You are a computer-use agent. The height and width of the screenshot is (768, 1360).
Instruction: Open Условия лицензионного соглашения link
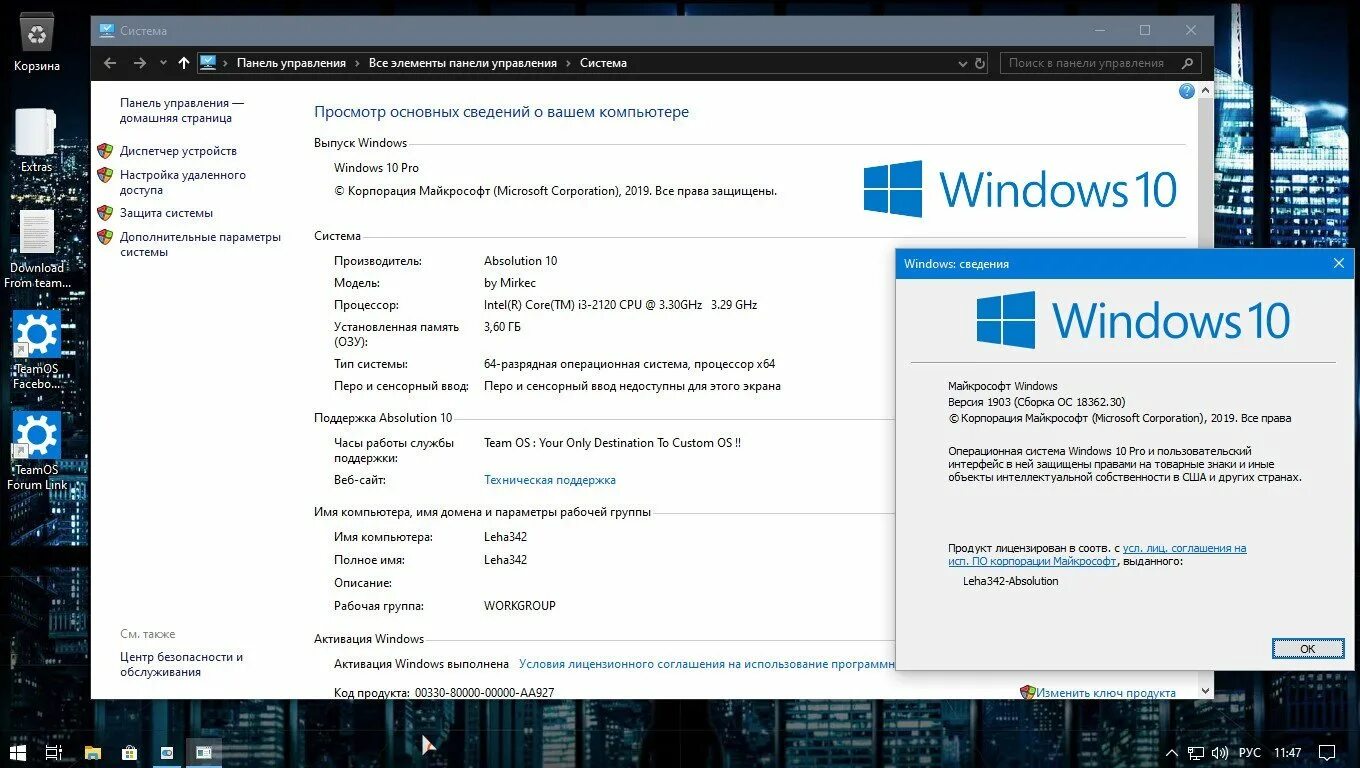point(706,663)
